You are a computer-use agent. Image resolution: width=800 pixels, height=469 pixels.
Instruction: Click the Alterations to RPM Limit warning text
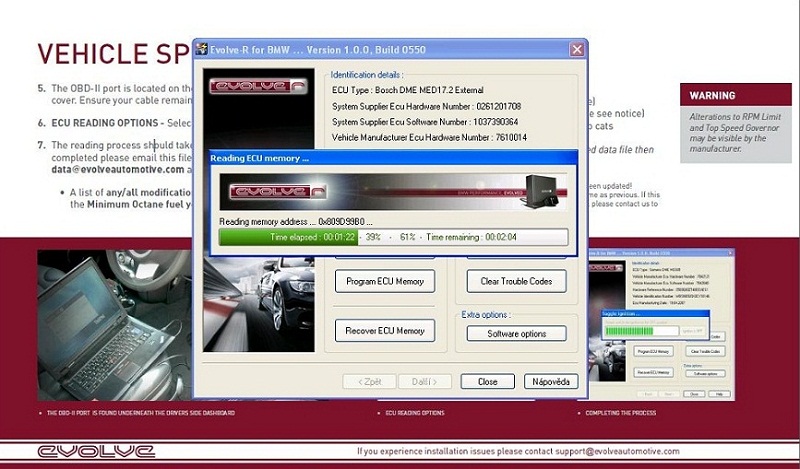(735, 133)
